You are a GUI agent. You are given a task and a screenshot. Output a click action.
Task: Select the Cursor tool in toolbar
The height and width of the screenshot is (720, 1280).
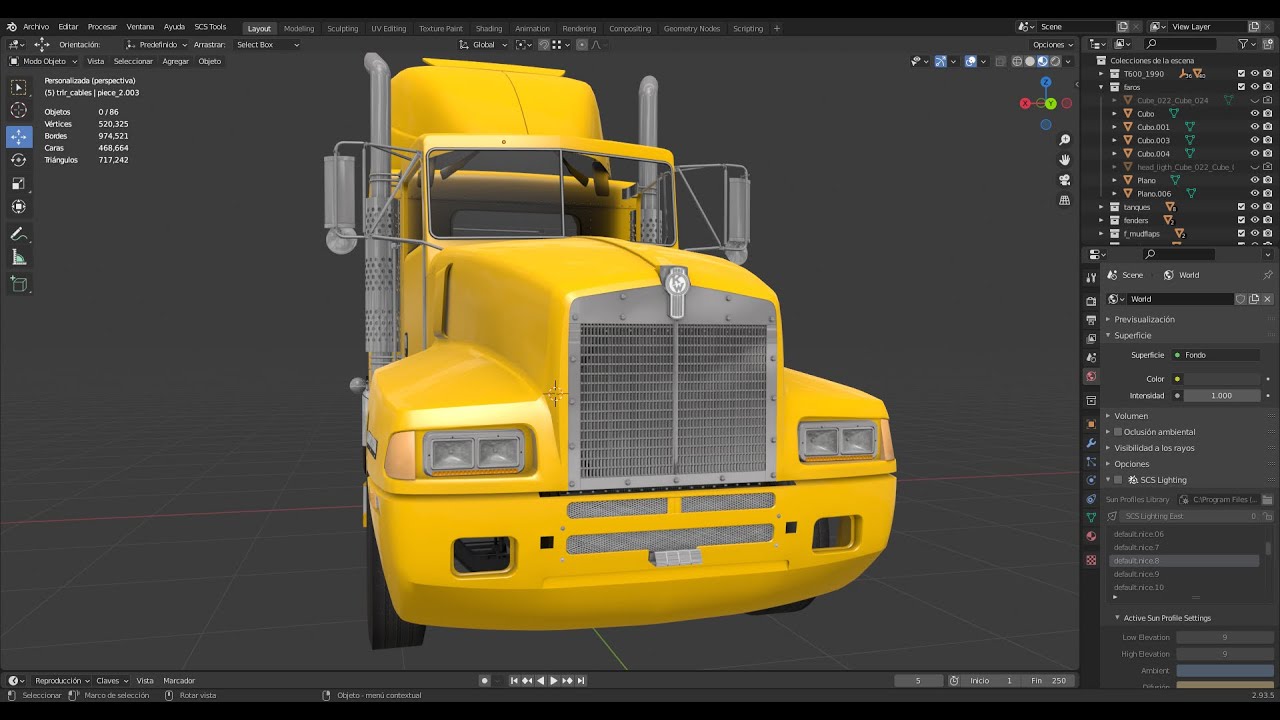click(18, 111)
